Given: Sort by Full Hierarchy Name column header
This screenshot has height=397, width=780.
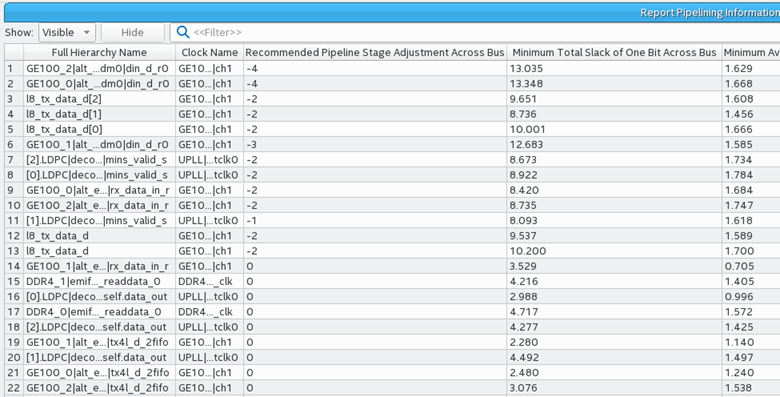Looking at the screenshot, I should pos(99,52).
